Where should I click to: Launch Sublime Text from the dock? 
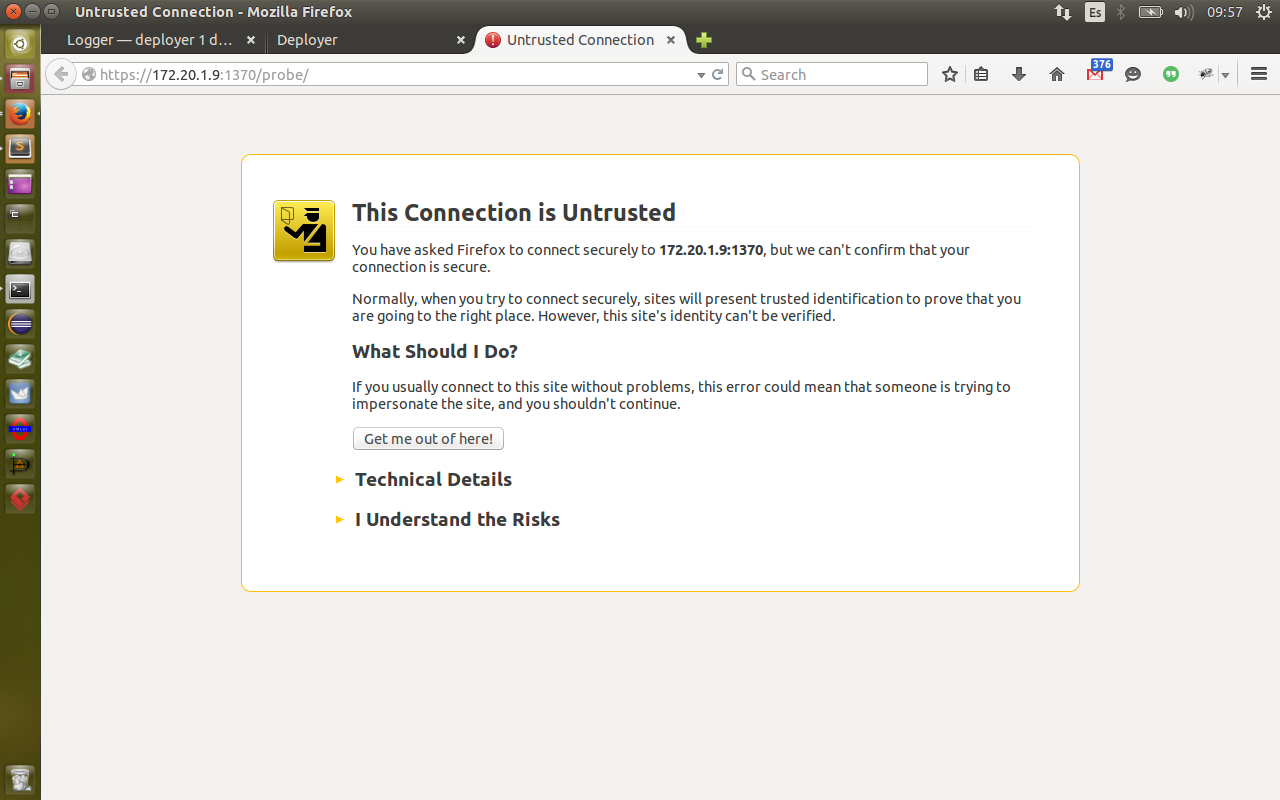point(20,148)
